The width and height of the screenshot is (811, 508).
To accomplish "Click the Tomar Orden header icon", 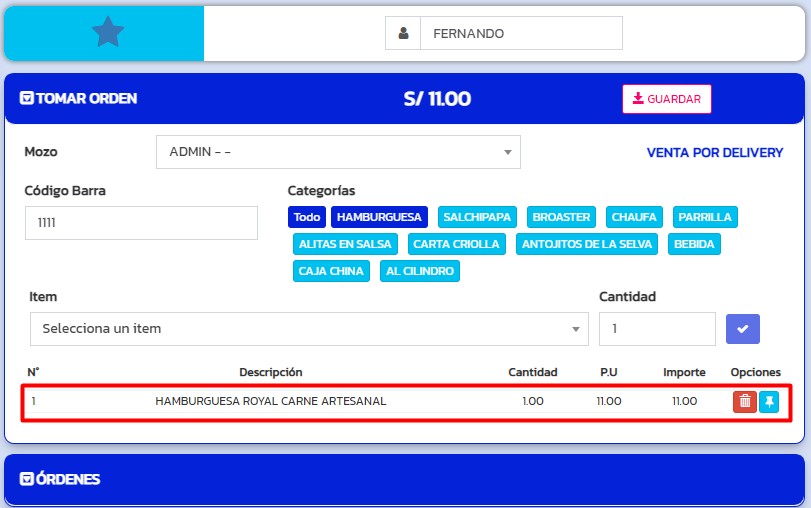I will (x=27, y=99).
